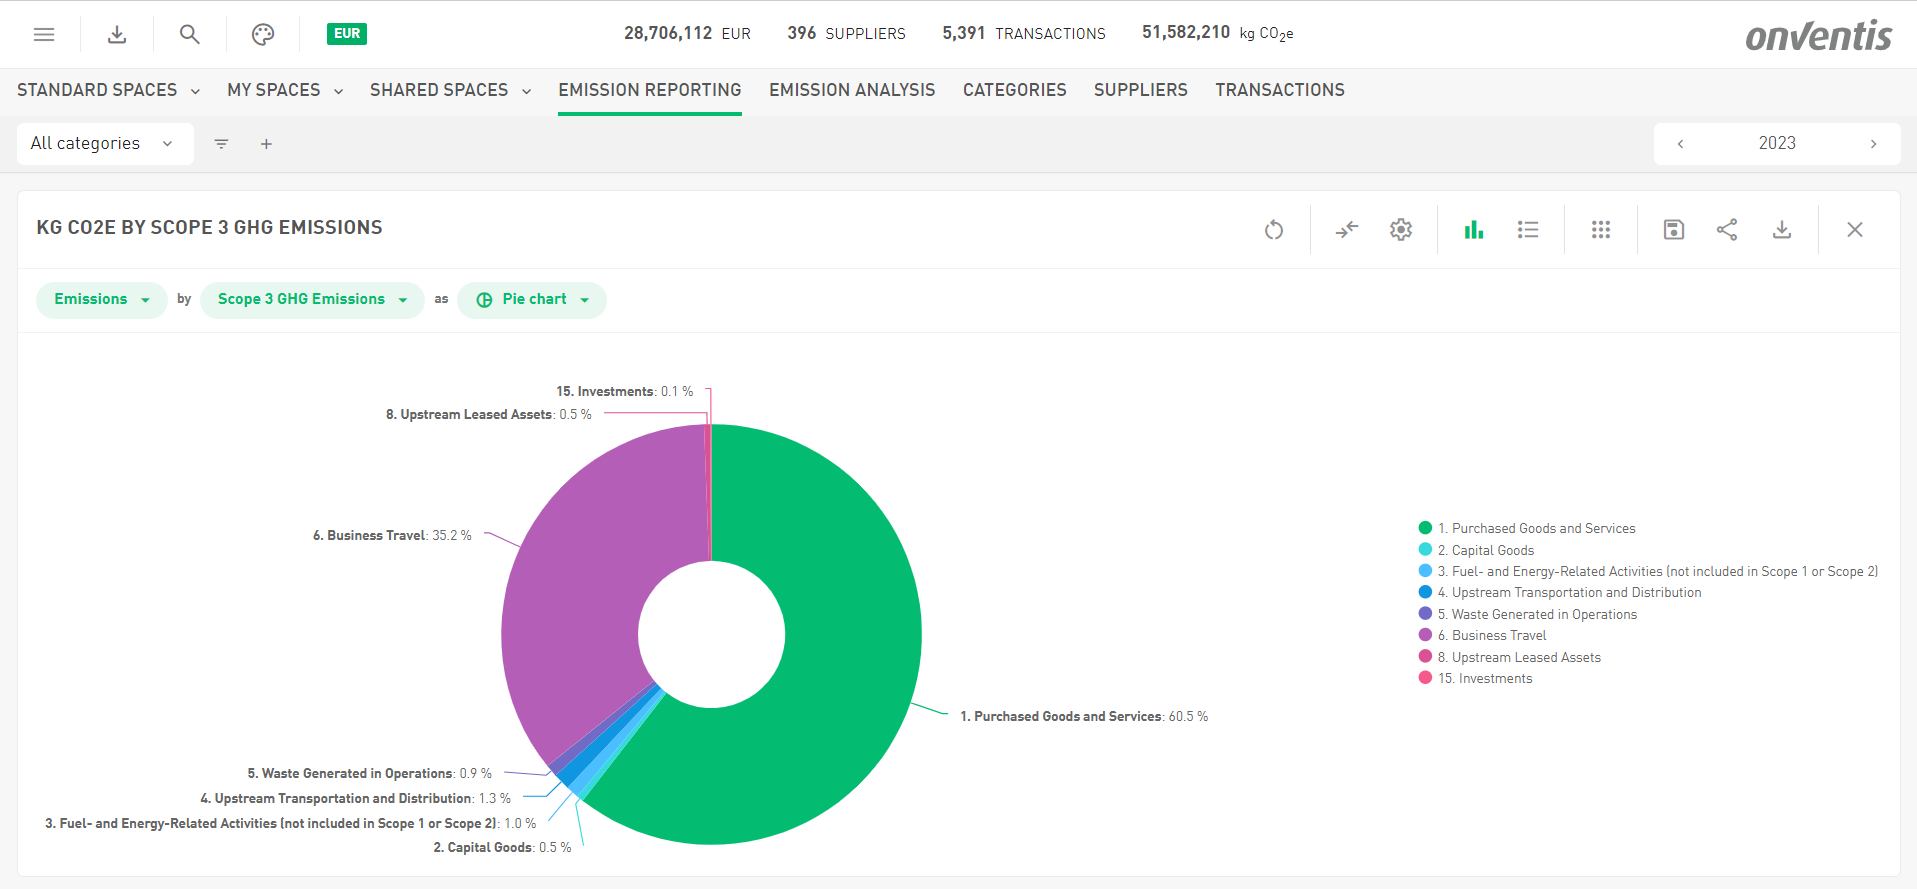This screenshot has width=1917, height=889.
Task: Open the Pie chart type dropdown
Action: (532, 300)
